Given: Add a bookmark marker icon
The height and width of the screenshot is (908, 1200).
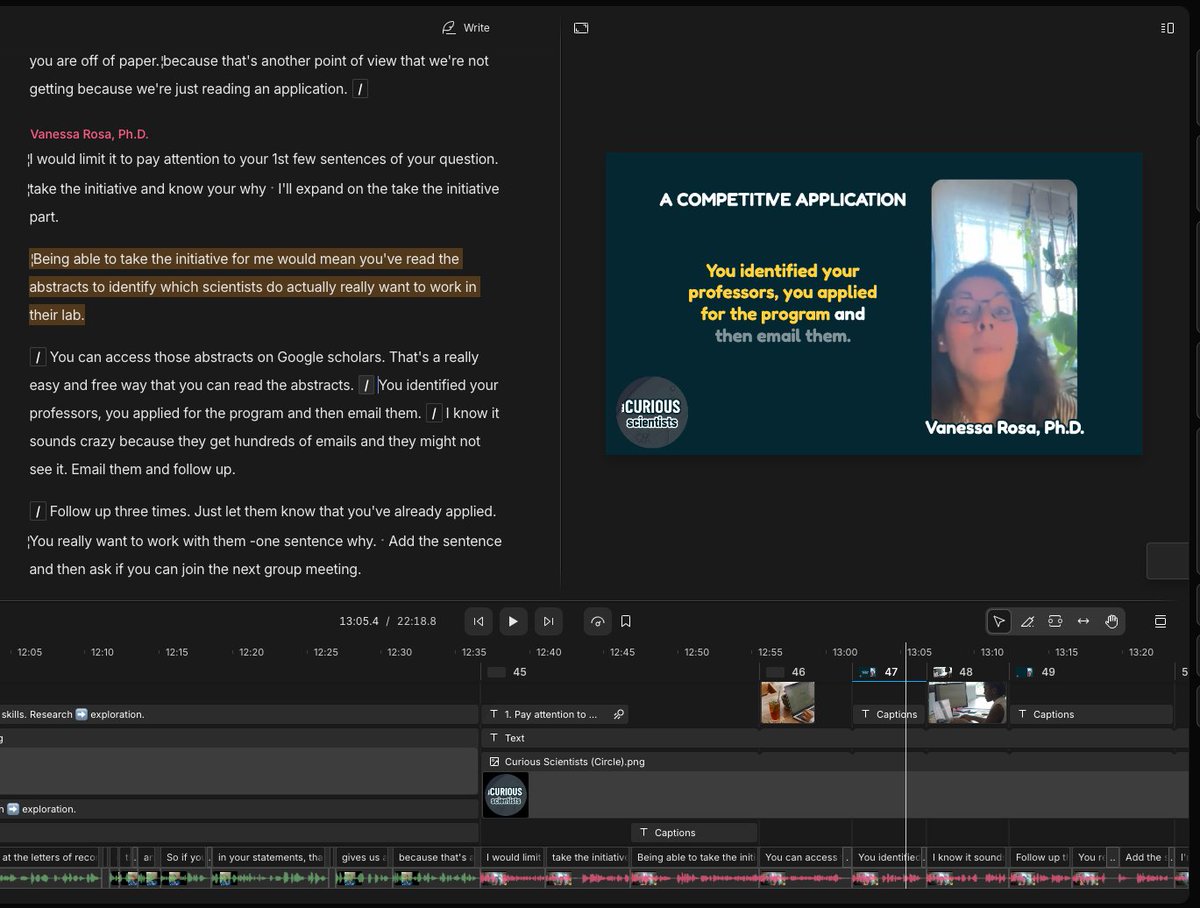Looking at the screenshot, I should (x=626, y=621).
